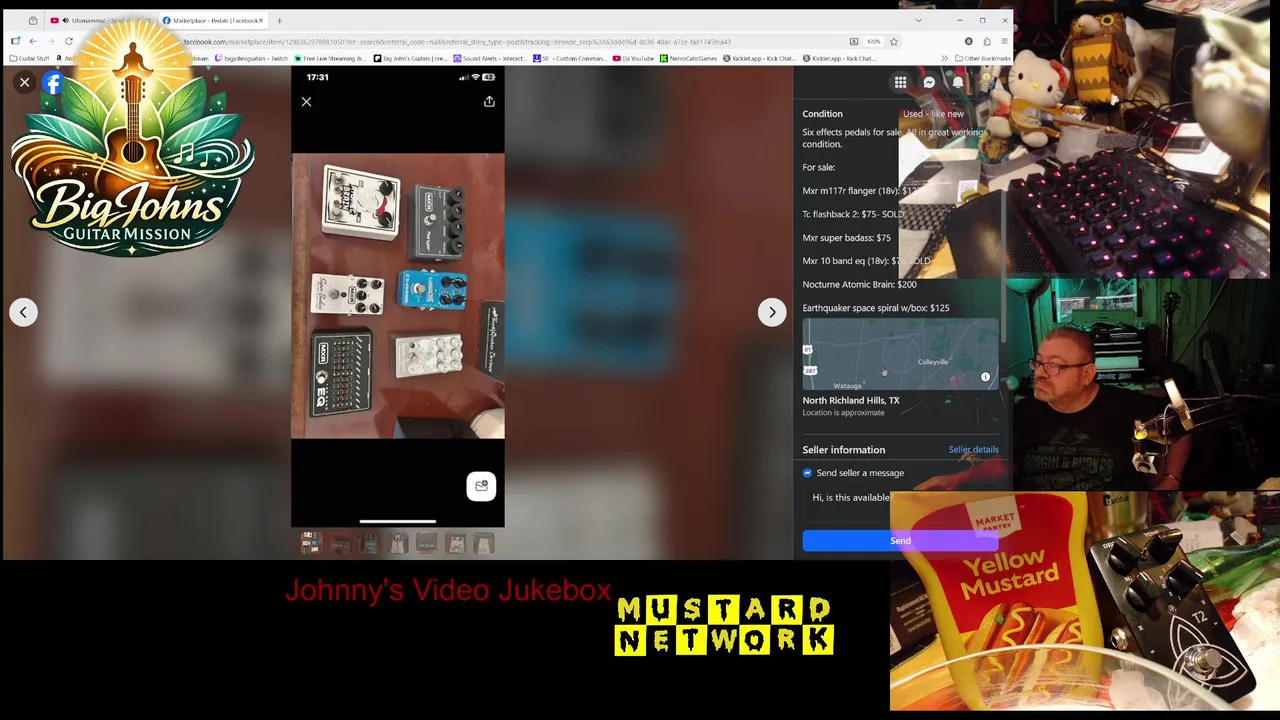Screen dimensions: 1280x720
Task: Open the tab search dropdown
Action: [918, 20]
